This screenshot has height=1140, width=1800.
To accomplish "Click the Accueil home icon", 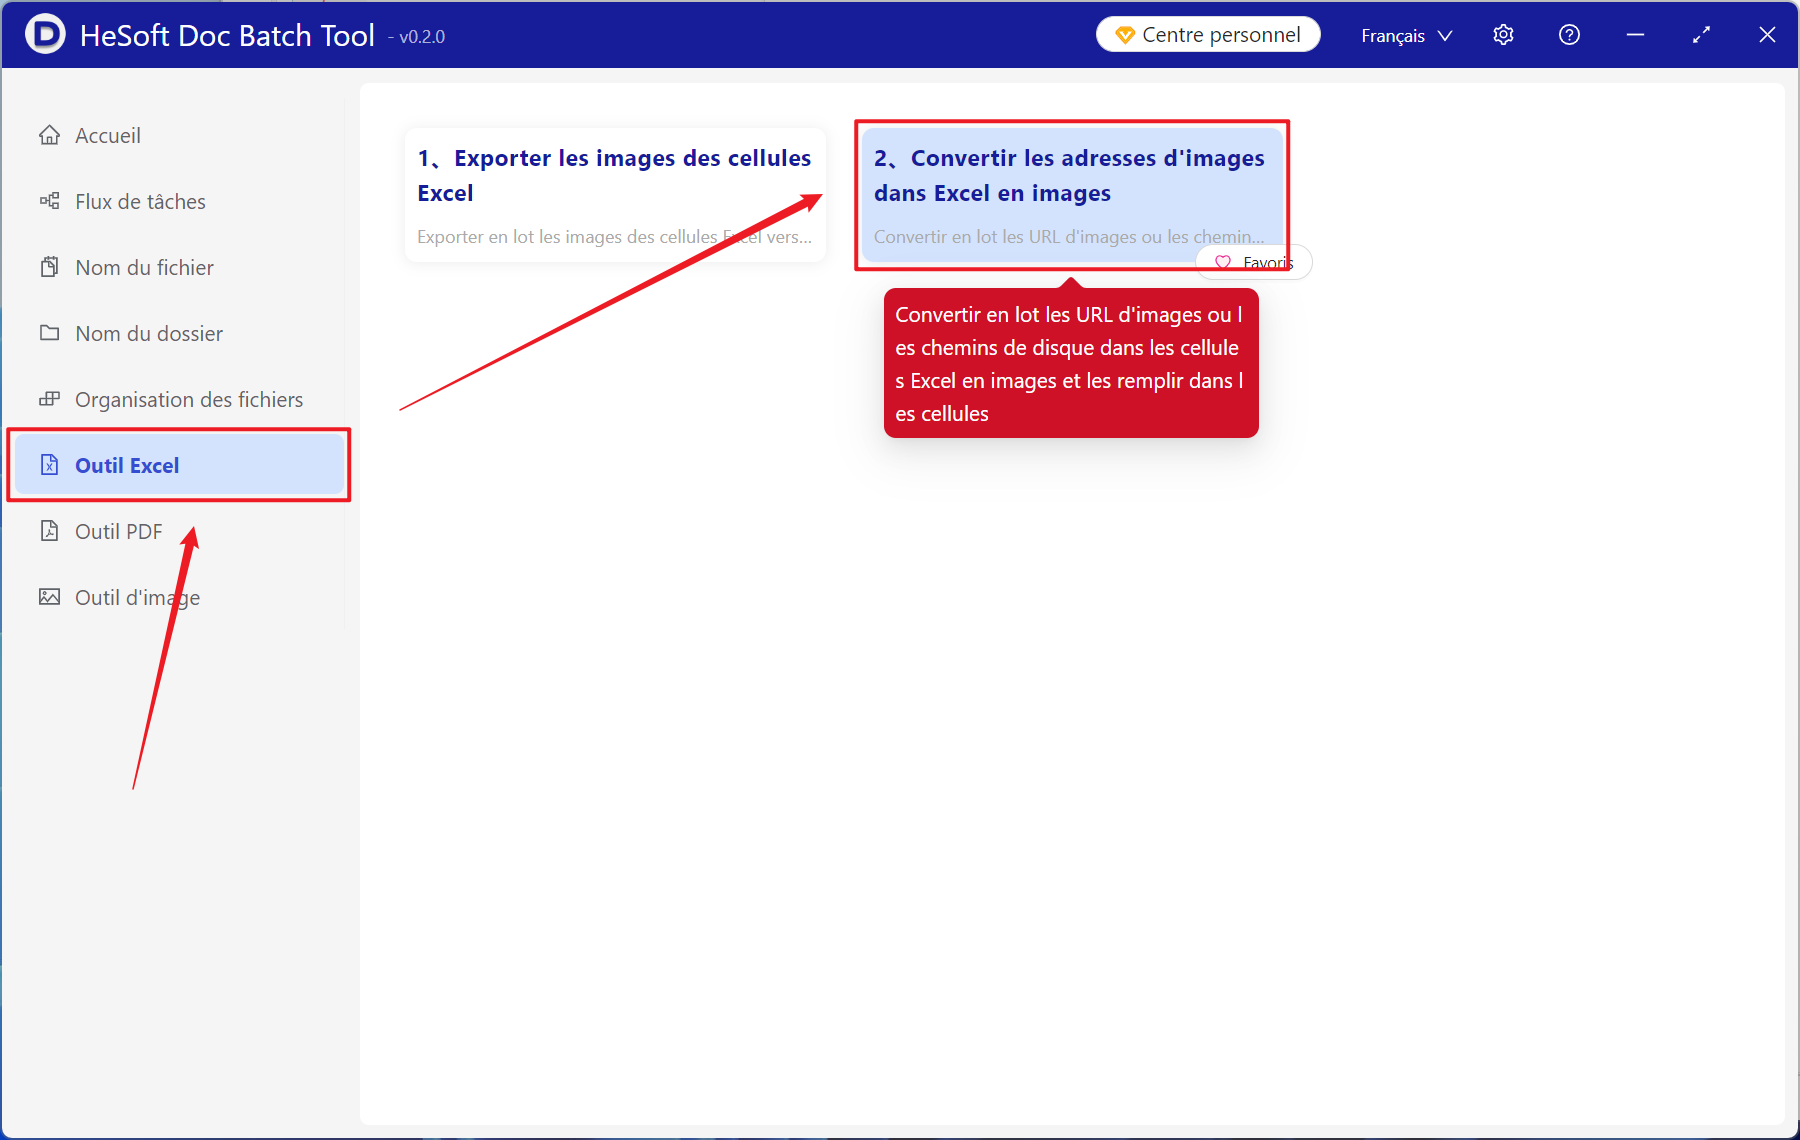I will (49, 135).
